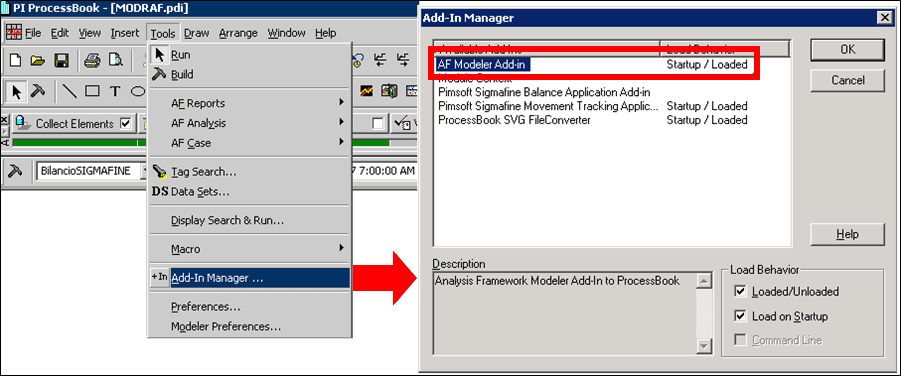Select the Run mode pointer tool in toolbar

point(17,91)
